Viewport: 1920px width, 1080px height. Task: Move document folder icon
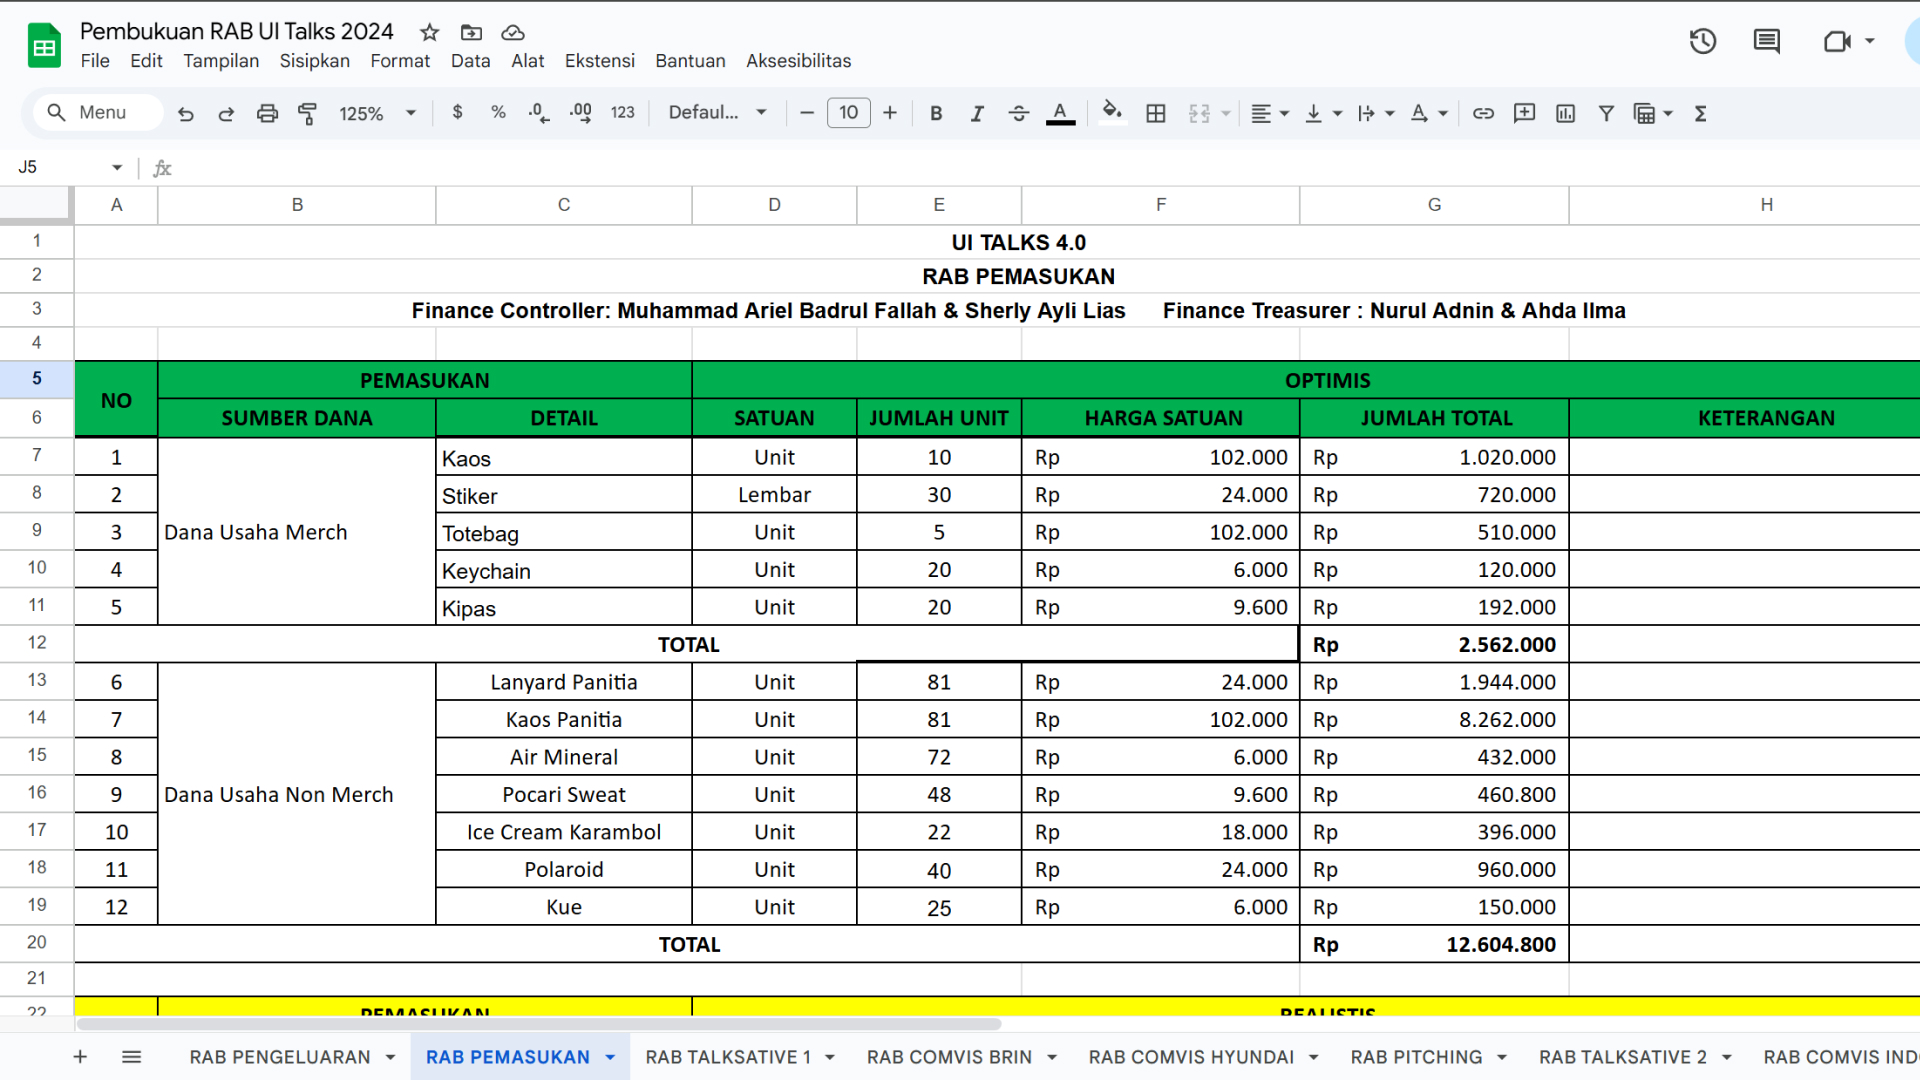point(471,32)
